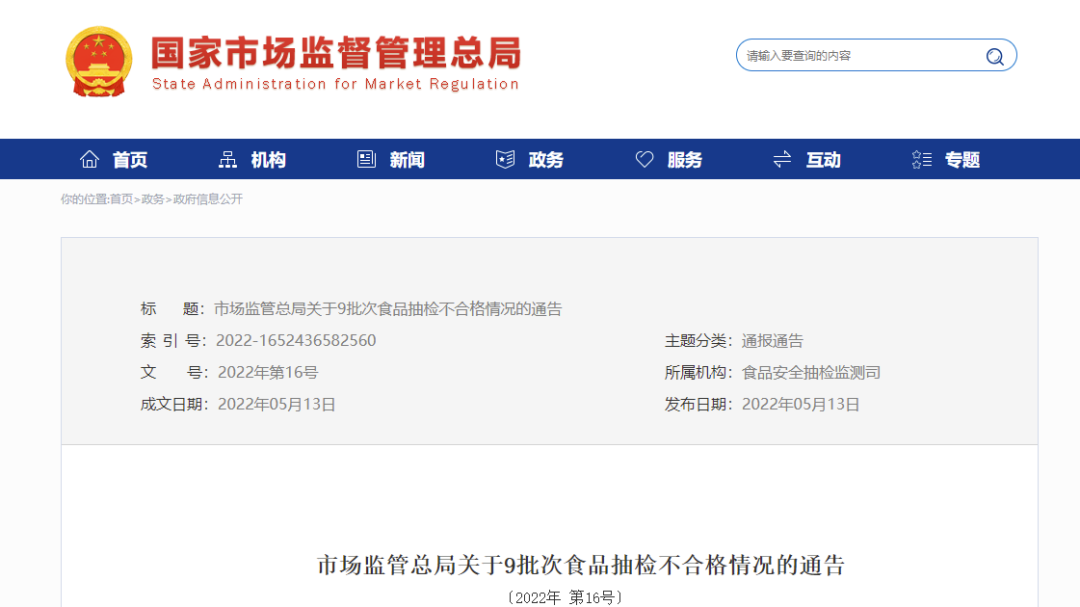Click the 你的位置 breadcrumb label
1080x607 pixels.
coord(84,199)
